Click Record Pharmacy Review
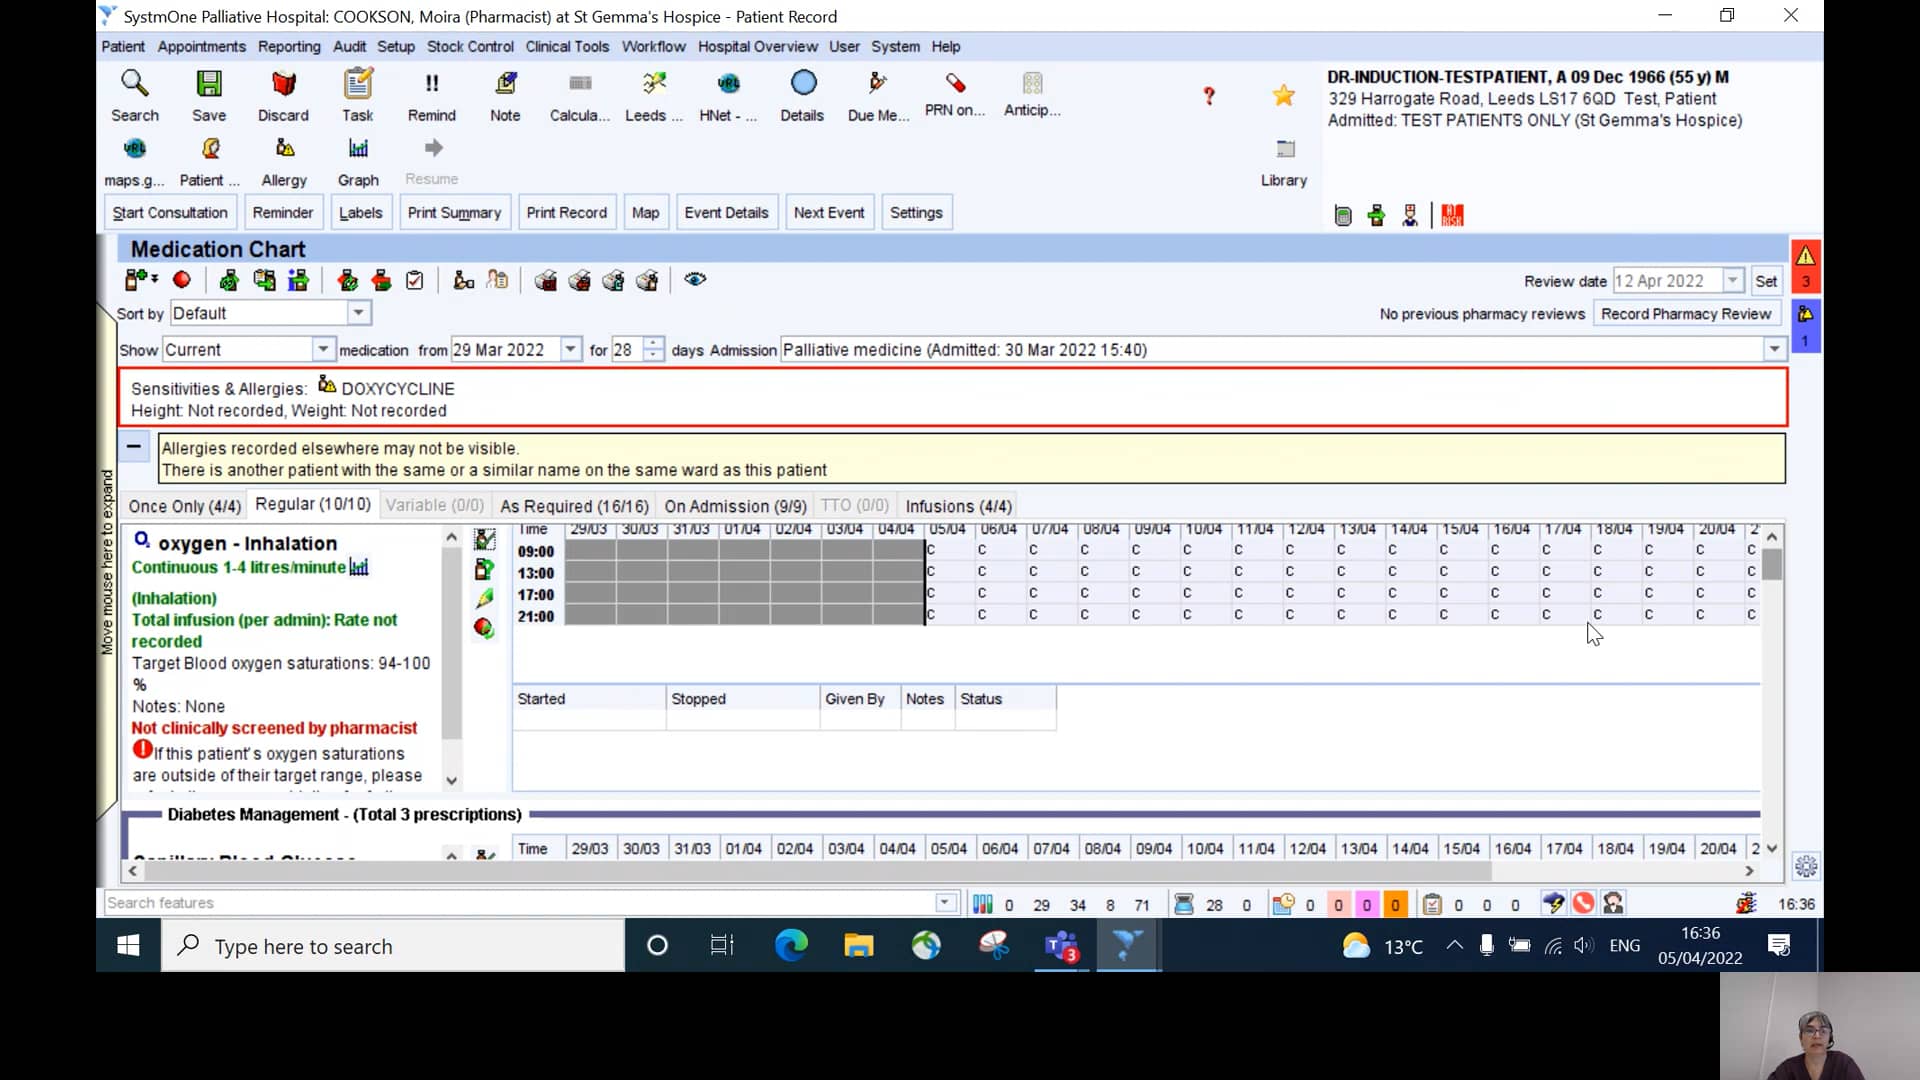 coord(1686,313)
